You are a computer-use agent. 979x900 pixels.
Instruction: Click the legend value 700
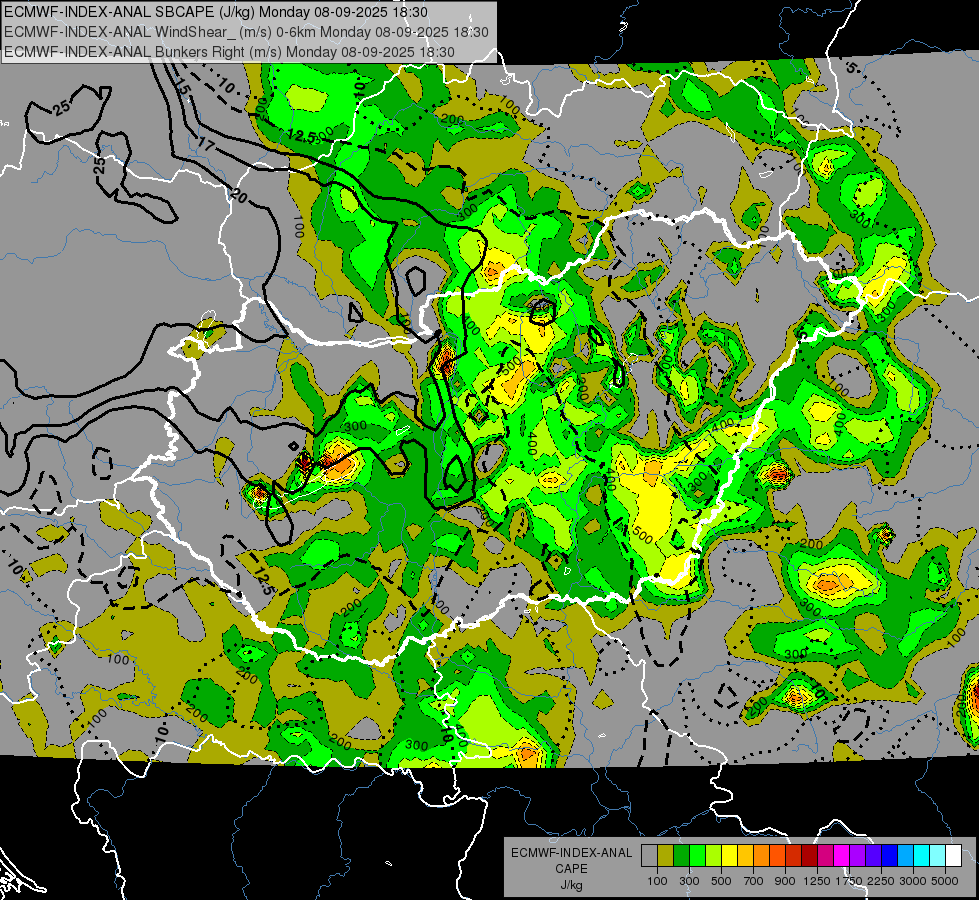[754, 881]
